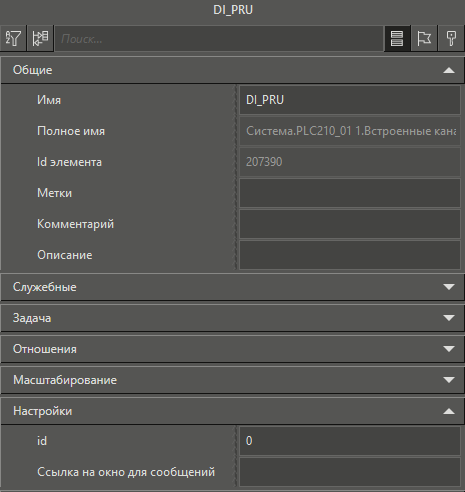Click the Полное имя property label

coord(71,131)
